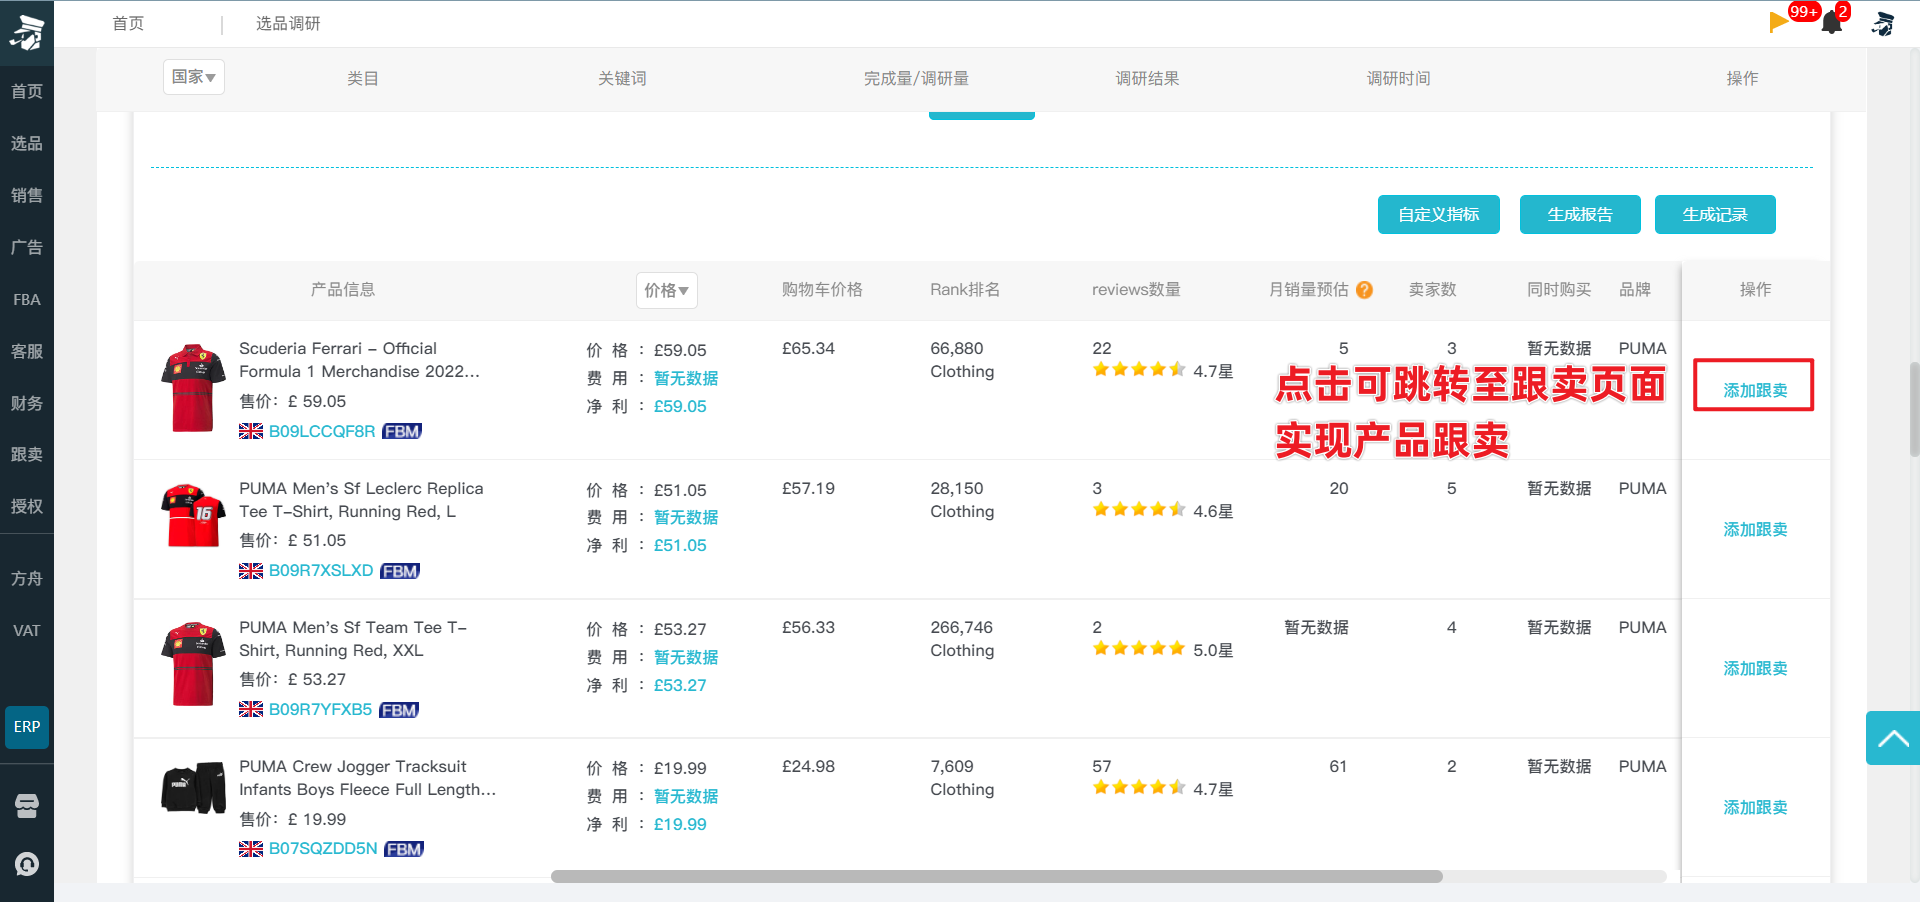Open 选品 in the sidebar
This screenshot has width=1920, height=902.
pos(27,144)
